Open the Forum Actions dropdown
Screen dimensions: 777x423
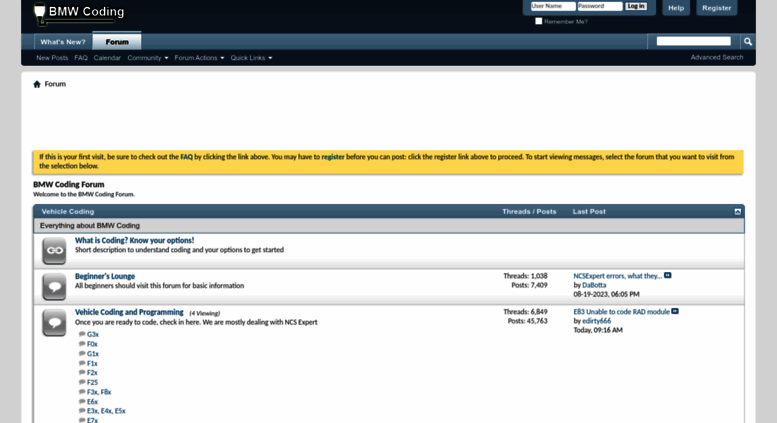[x=199, y=58]
